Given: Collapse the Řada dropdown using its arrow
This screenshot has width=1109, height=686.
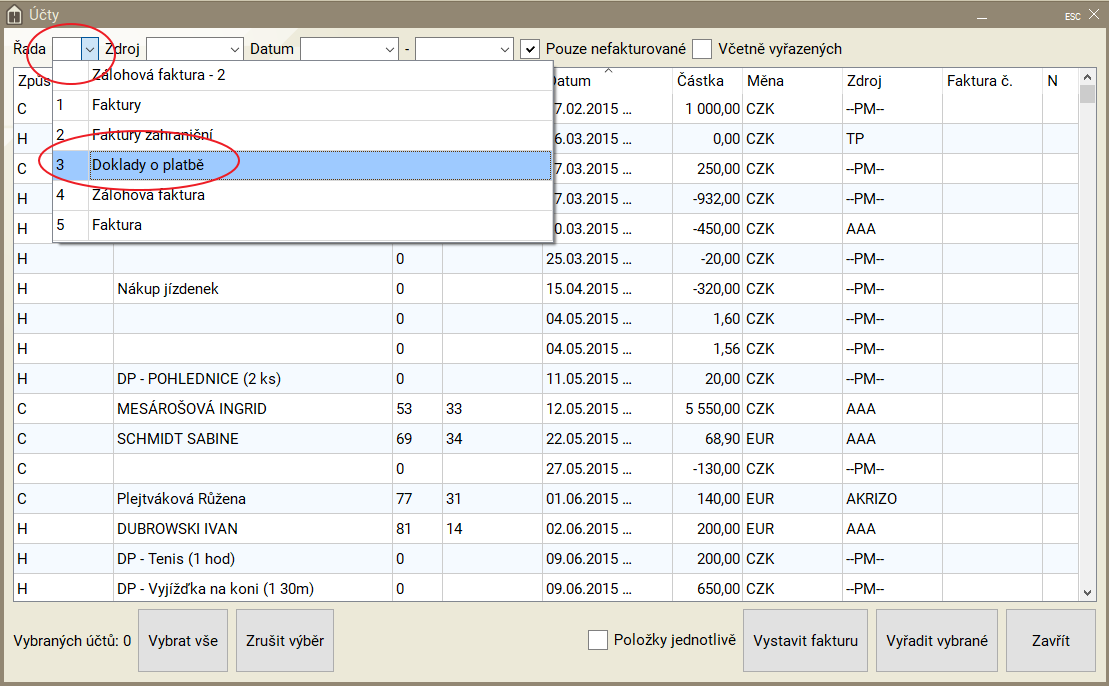Looking at the screenshot, I should 90,49.
